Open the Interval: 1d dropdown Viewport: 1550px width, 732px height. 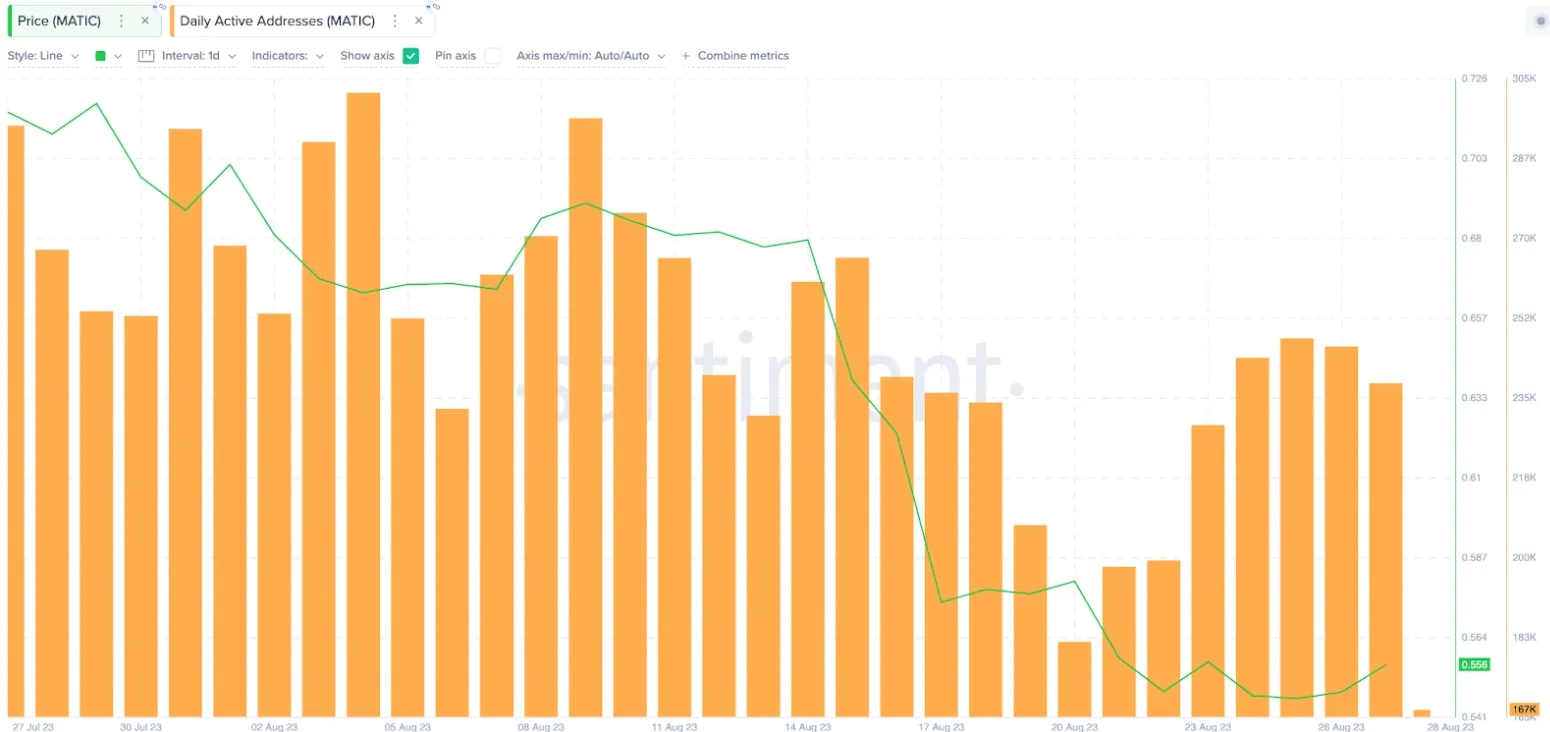199,56
